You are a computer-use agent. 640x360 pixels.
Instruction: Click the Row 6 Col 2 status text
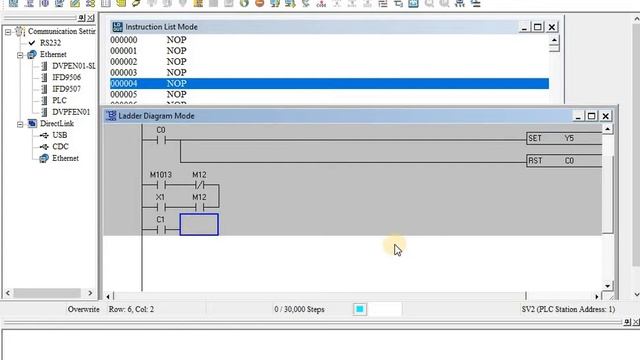(131, 309)
